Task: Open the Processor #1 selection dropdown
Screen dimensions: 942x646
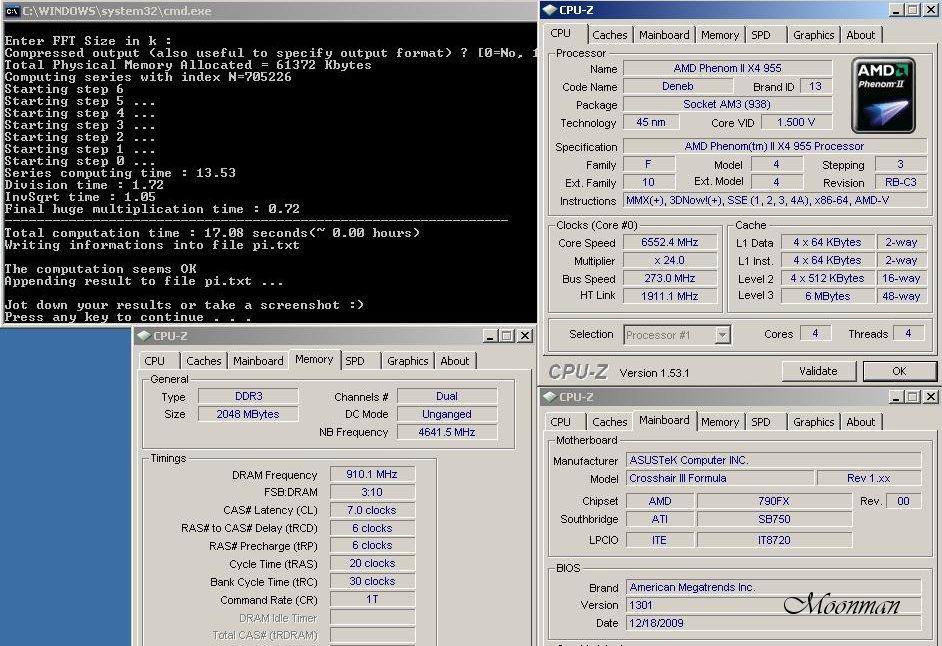Action: [x=723, y=335]
